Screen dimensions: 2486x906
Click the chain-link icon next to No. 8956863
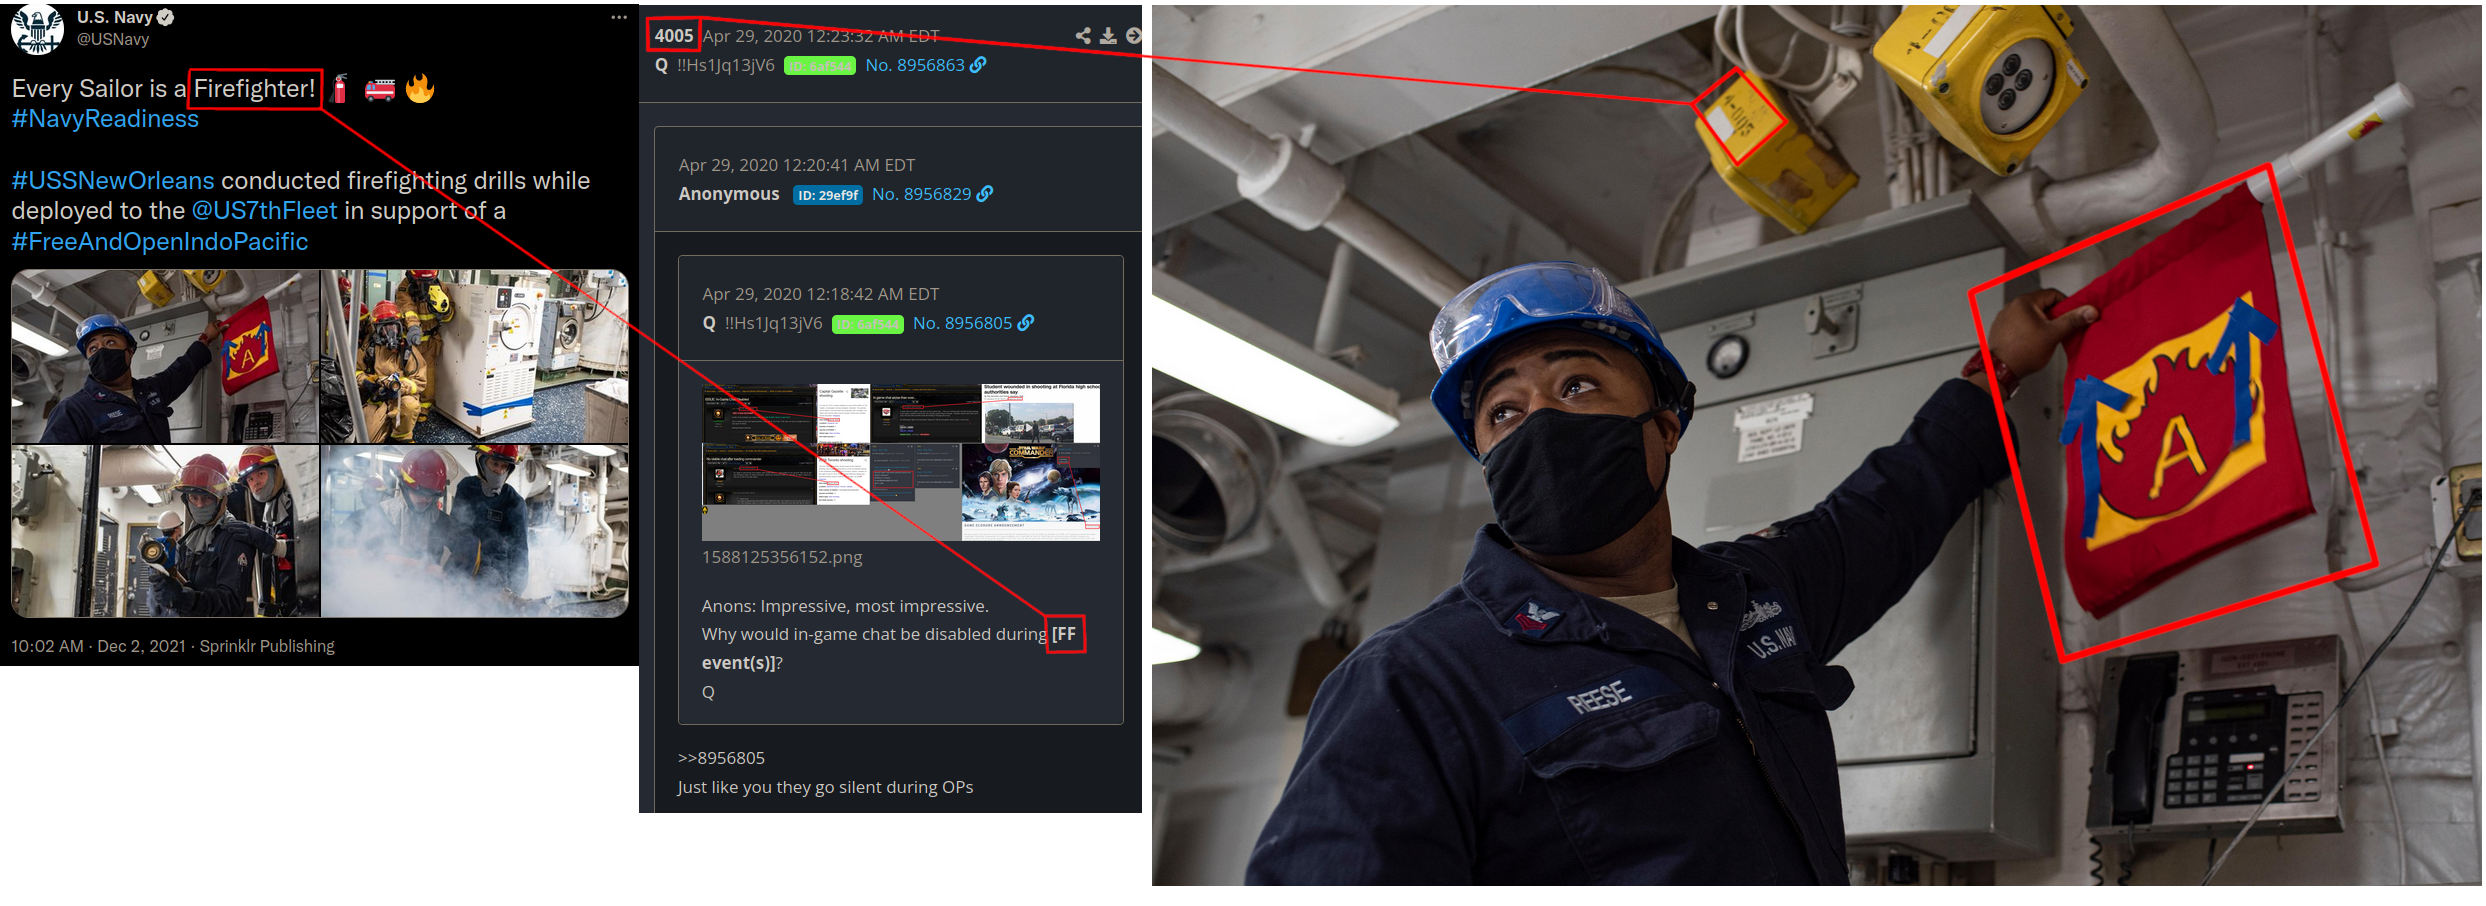point(978,65)
